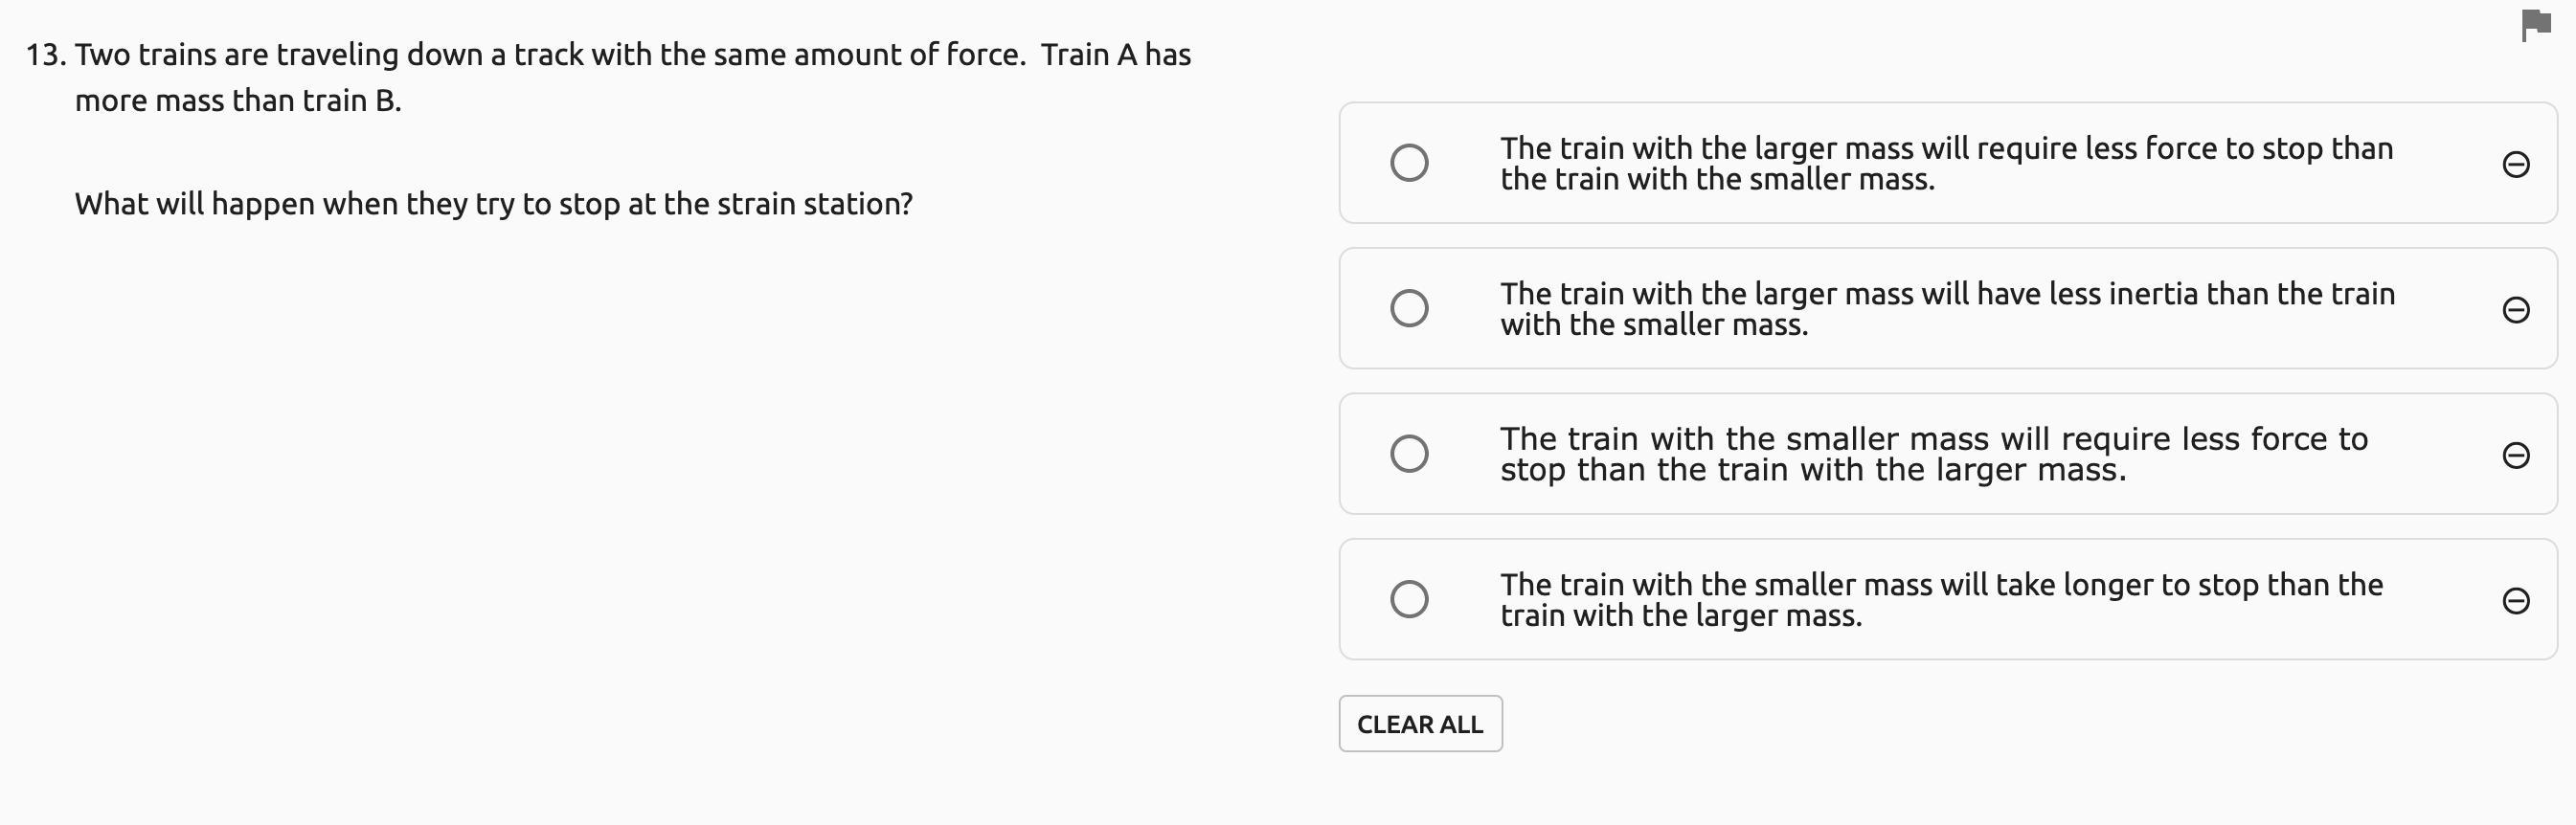Click the question number 13 label
Screen dimensions: 2576x825
point(46,55)
